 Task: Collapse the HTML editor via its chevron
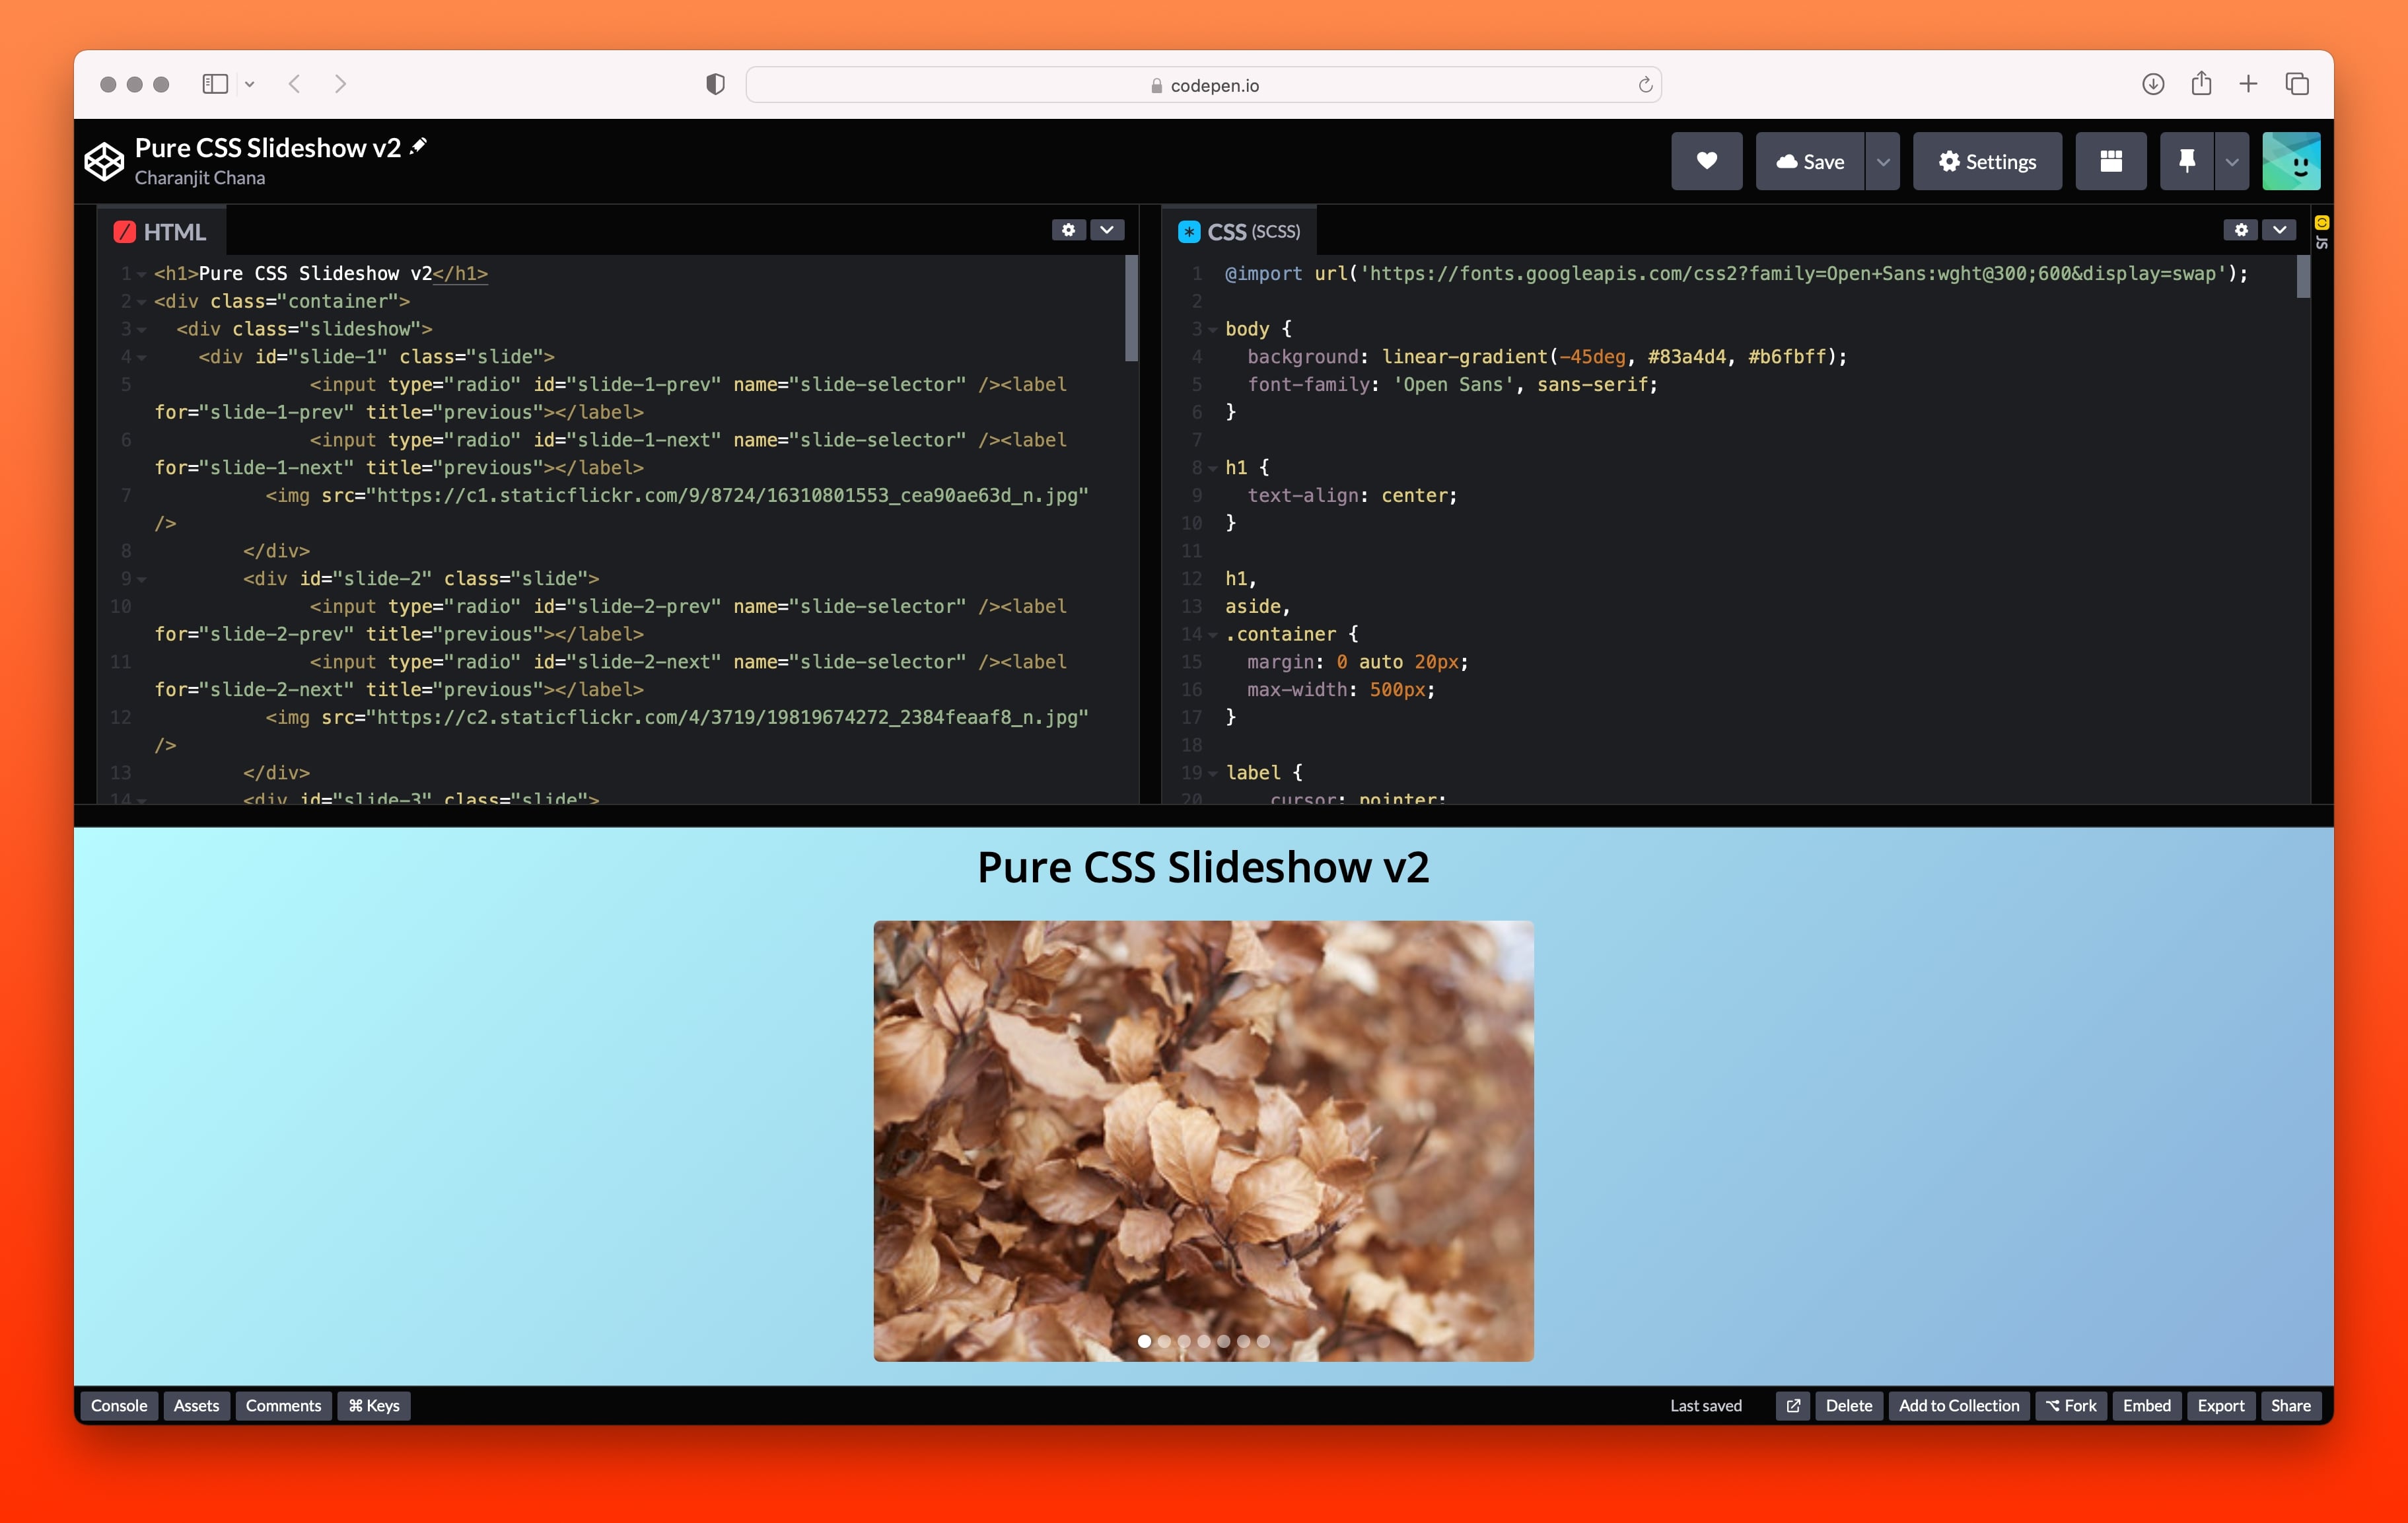click(x=1106, y=230)
